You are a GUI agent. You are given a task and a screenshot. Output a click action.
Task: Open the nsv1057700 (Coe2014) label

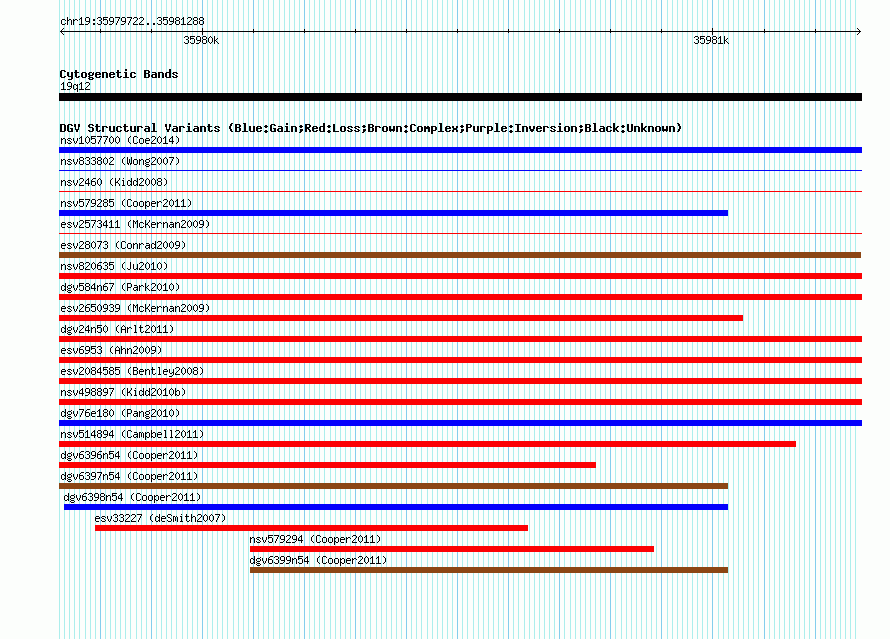pyautogui.click(x=120, y=140)
